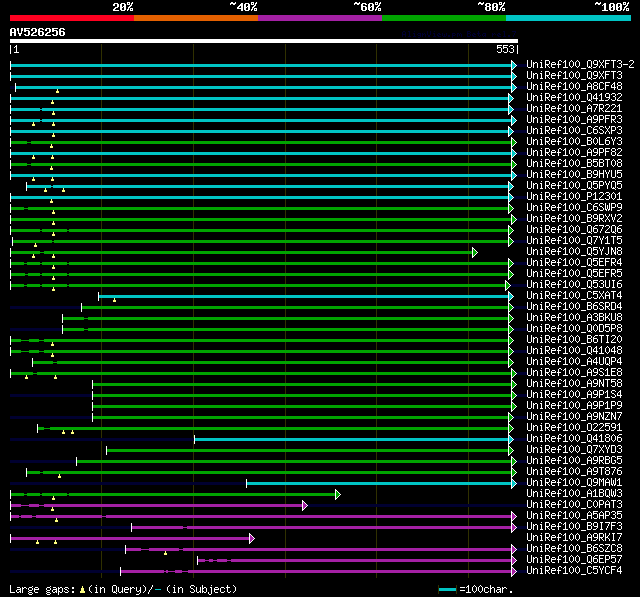Pick label UniRef100_A9NZN7
The image size is (640, 597).
[x=574, y=417]
